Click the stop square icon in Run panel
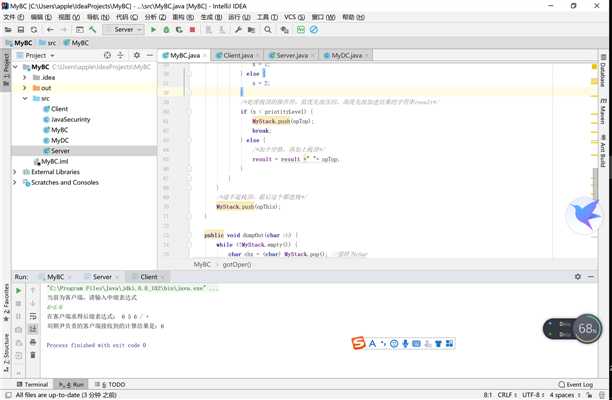This screenshot has width=612, height=400. pyautogui.click(x=18, y=304)
